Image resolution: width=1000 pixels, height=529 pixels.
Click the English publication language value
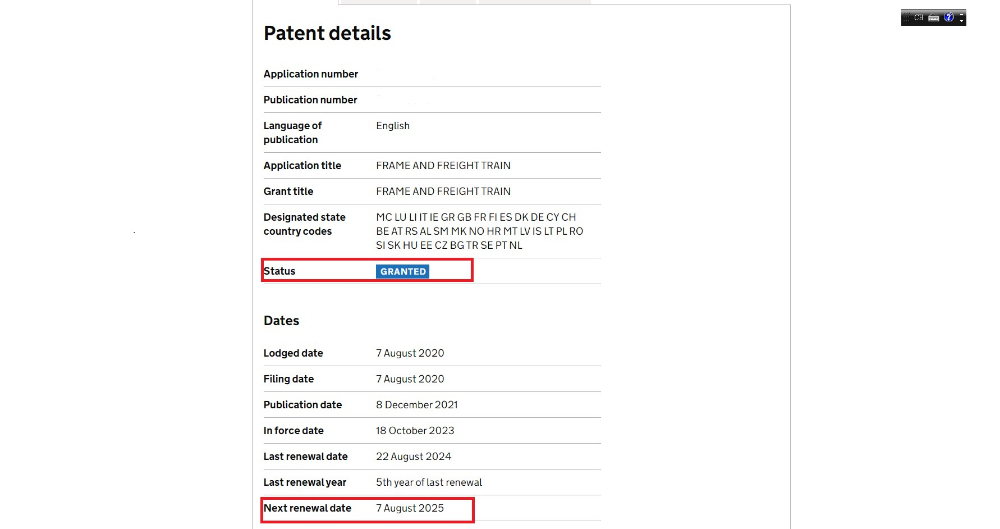[393, 126]
